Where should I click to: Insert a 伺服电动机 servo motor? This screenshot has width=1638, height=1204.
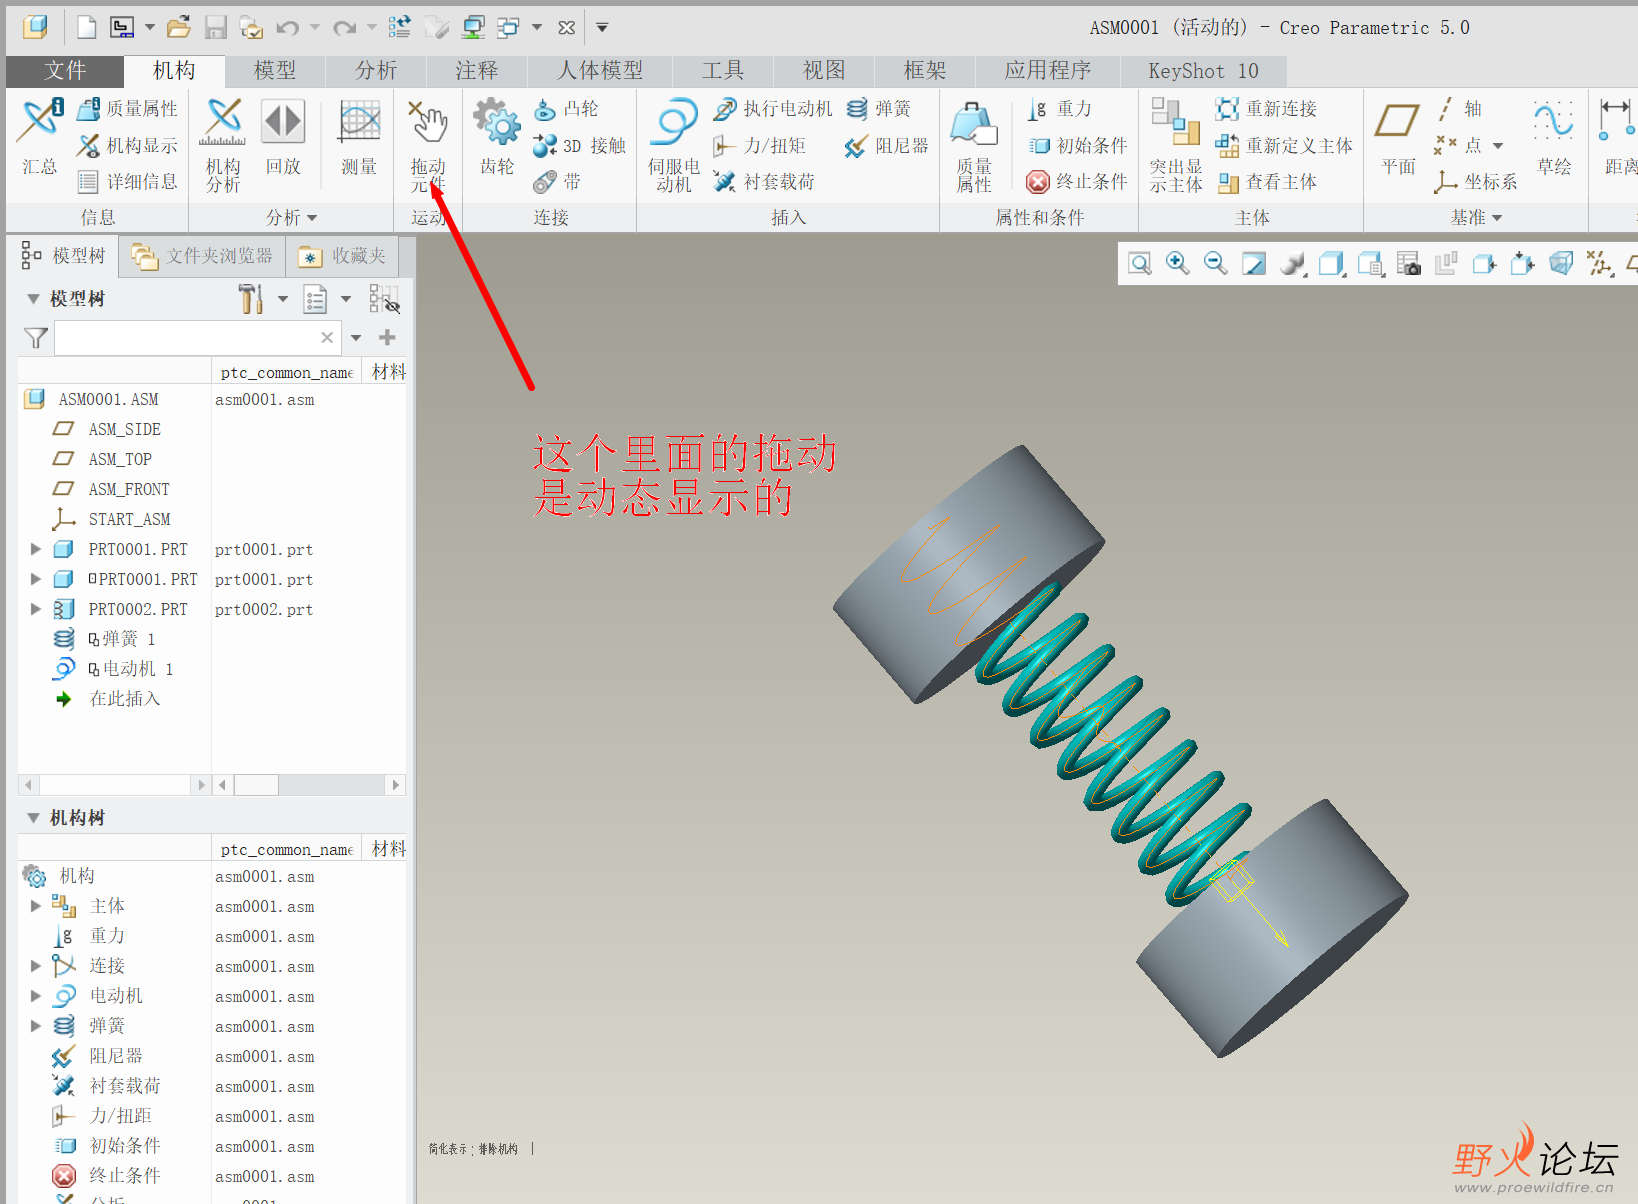(x=674, y=146)
